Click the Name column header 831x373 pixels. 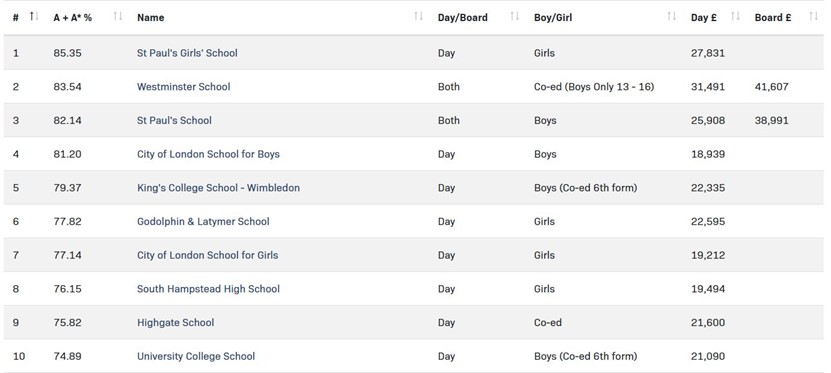[x=151, y=17]
